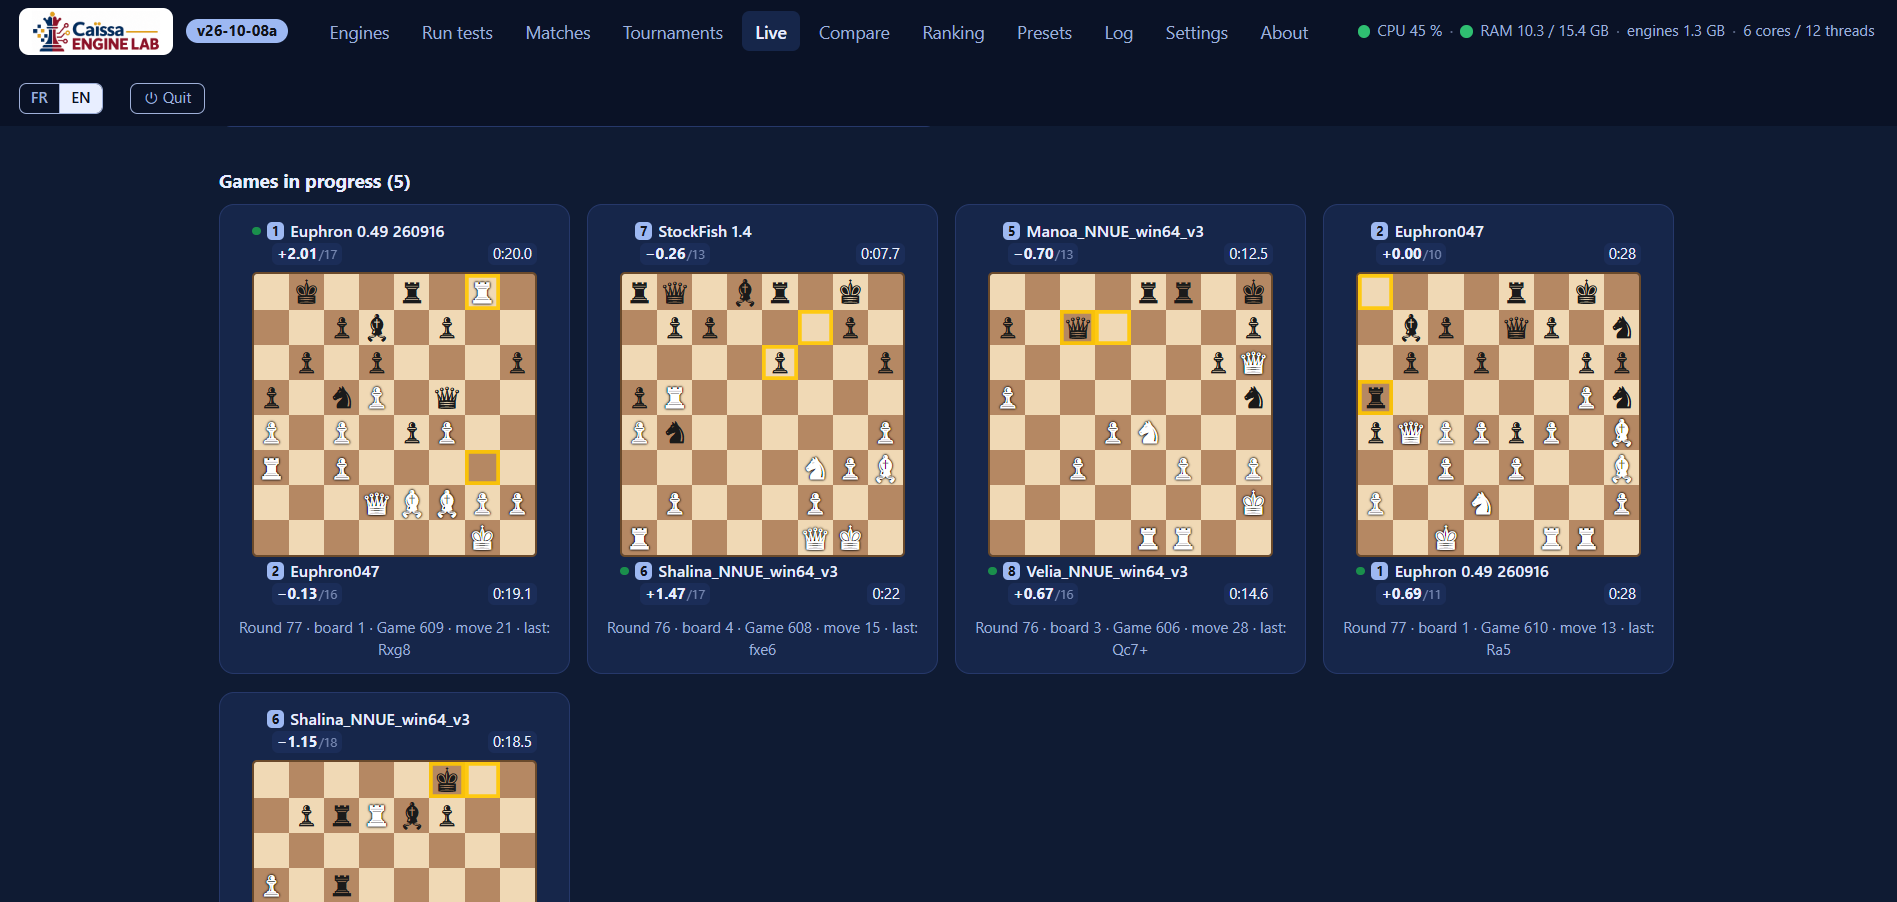Open the Compare tab
The height and width of the screenshot is (902, 1897).
click(854, 32)
